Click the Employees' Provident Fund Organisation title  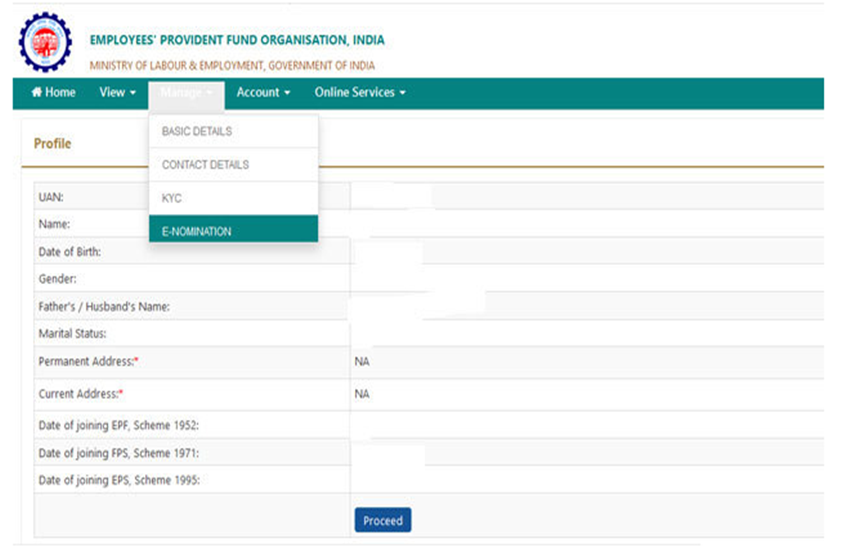click(x=236, y=41)
